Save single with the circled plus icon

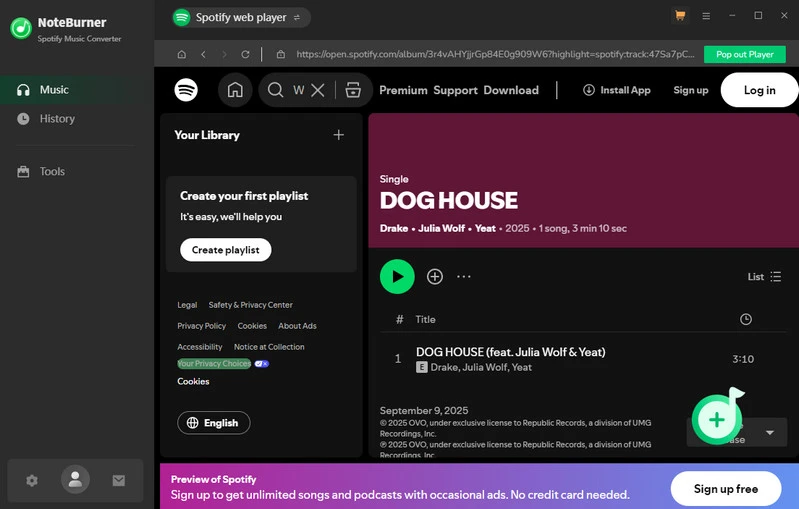click(435, 277)
